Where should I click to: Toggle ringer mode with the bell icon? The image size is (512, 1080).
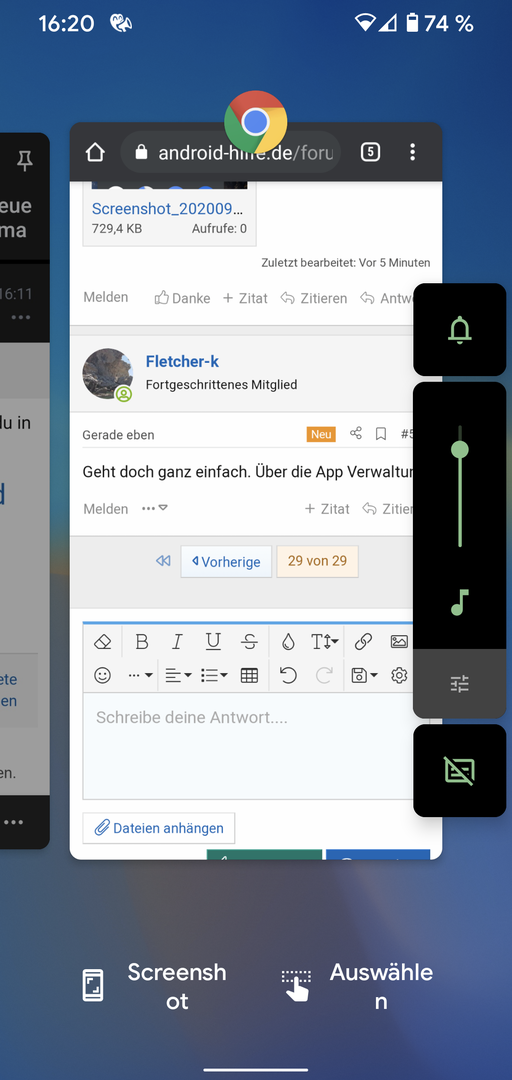460,329
